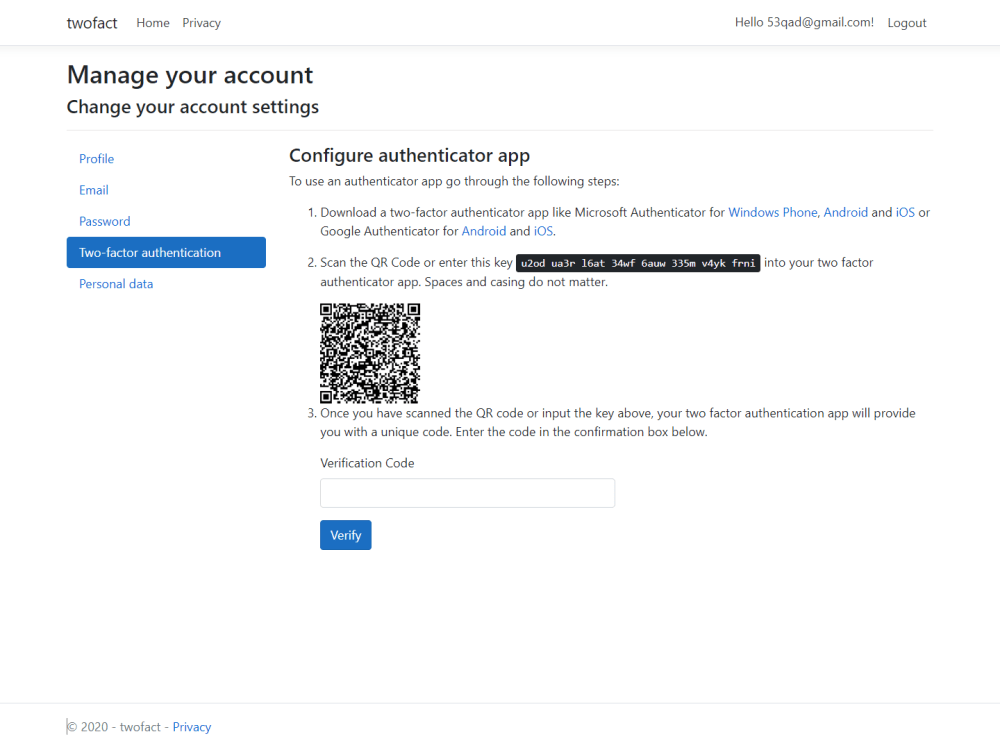Image resolution: width=1000 pixels, height=750 pixels.
Task: Click the Hello 53qad@gmail.com account link
Action: click(804, 22)
